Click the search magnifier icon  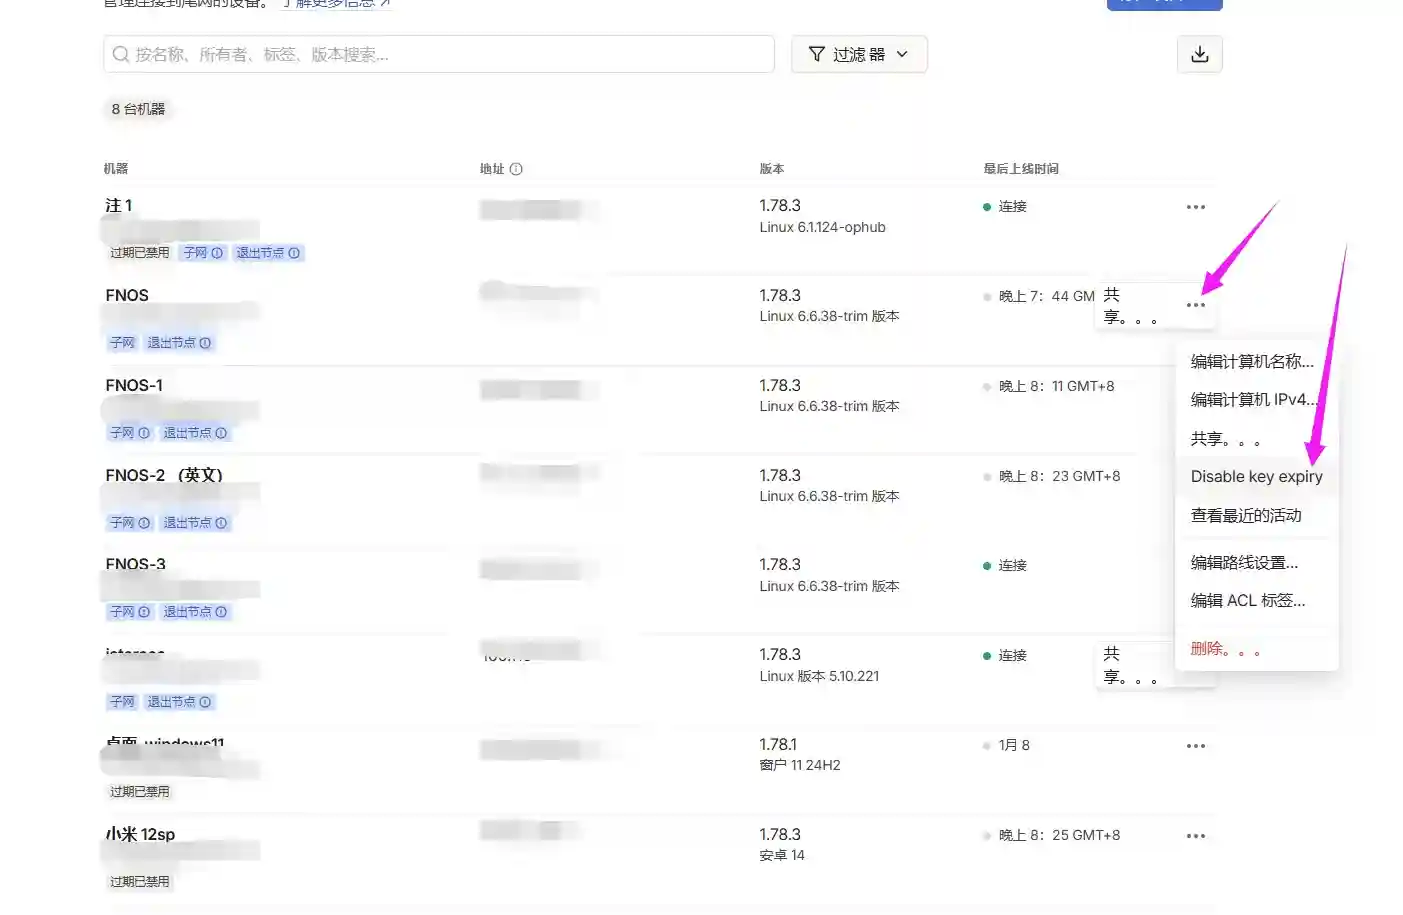coord(120,54)
